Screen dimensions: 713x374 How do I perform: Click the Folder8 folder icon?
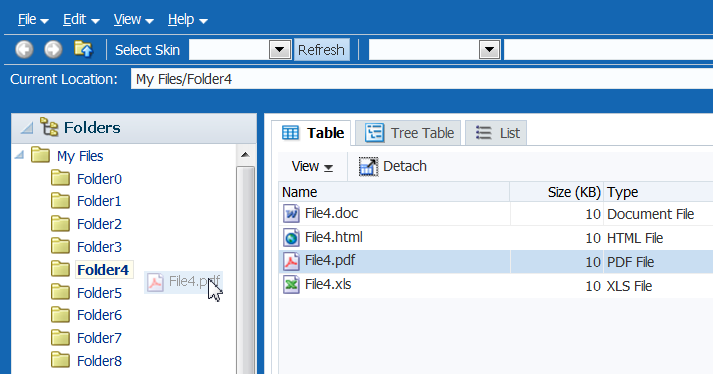pos(60,360)
